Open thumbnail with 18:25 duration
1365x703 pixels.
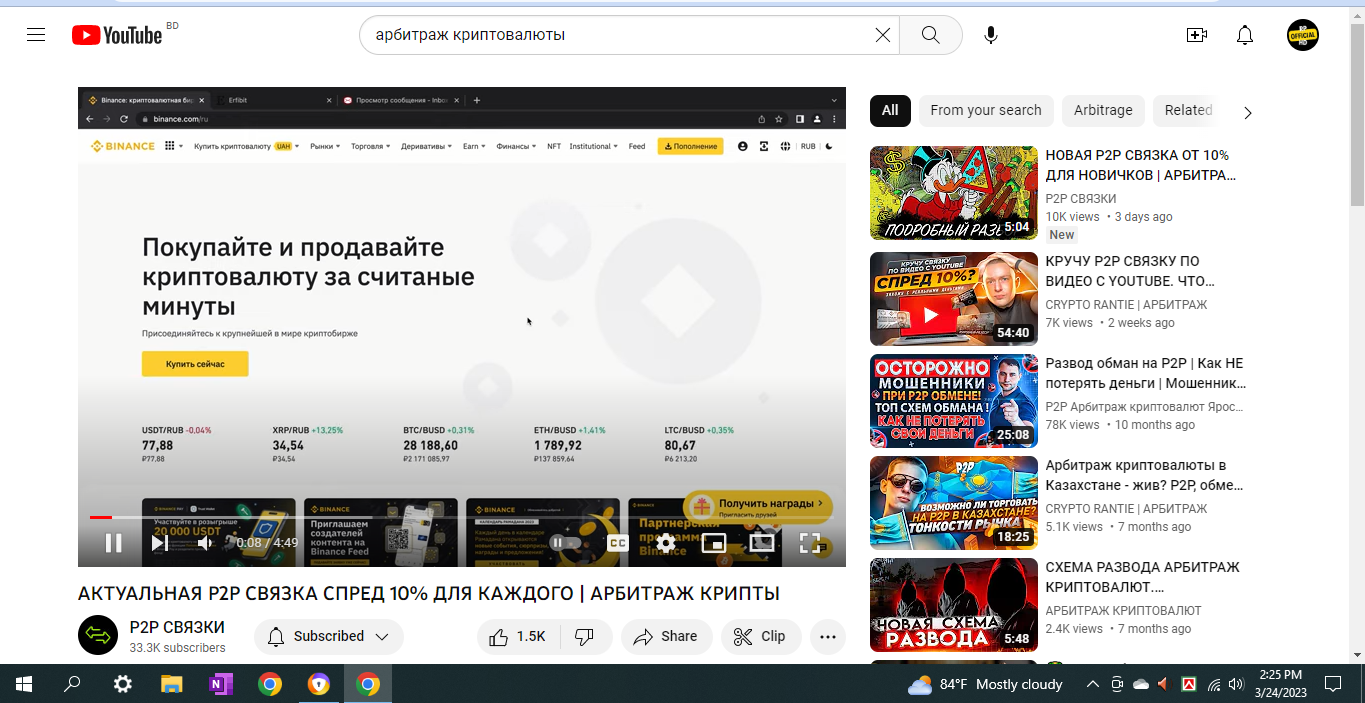coord(954,502)
